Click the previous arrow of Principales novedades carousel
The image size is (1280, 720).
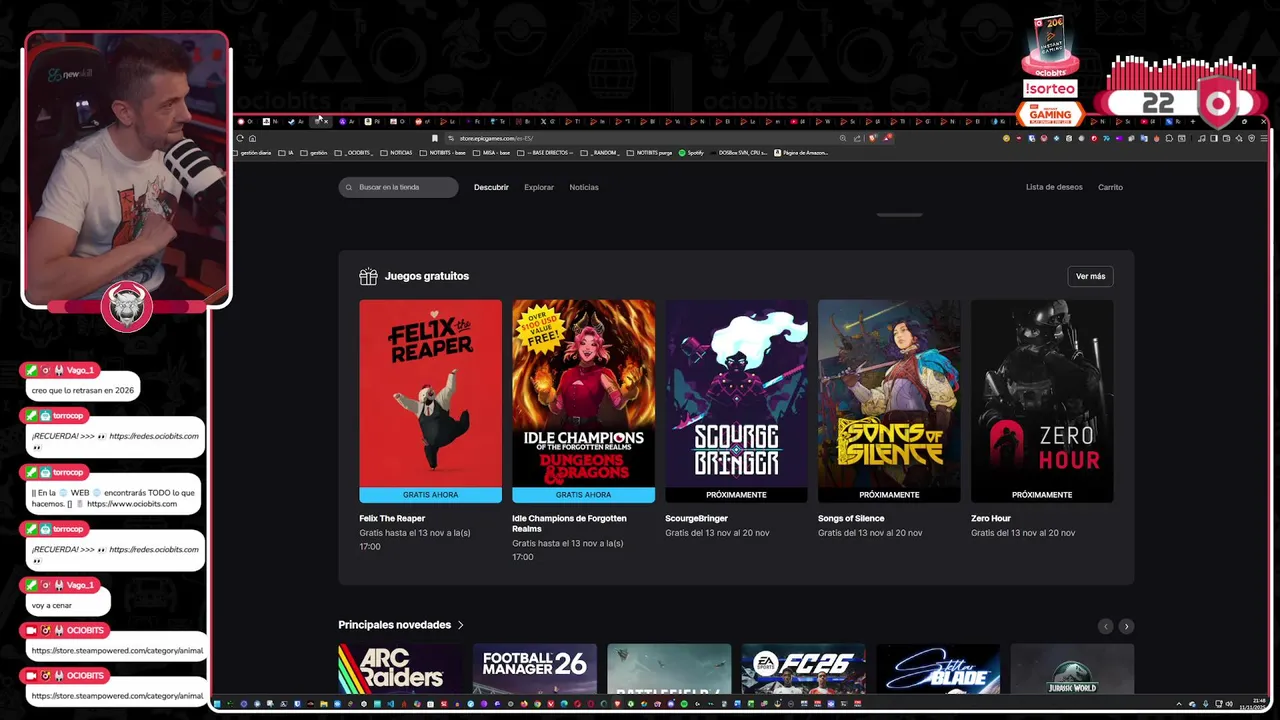tap(1105, 626)
